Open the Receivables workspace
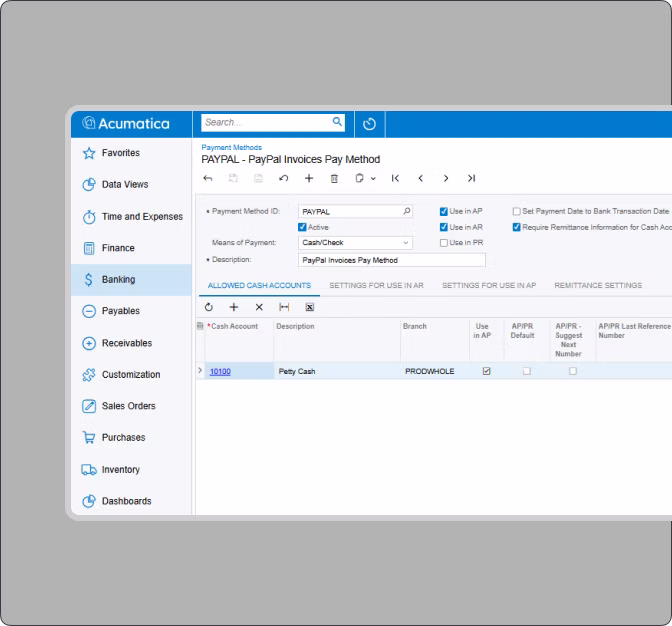This screenshot has height=626, width=672. tap(131, 343)
